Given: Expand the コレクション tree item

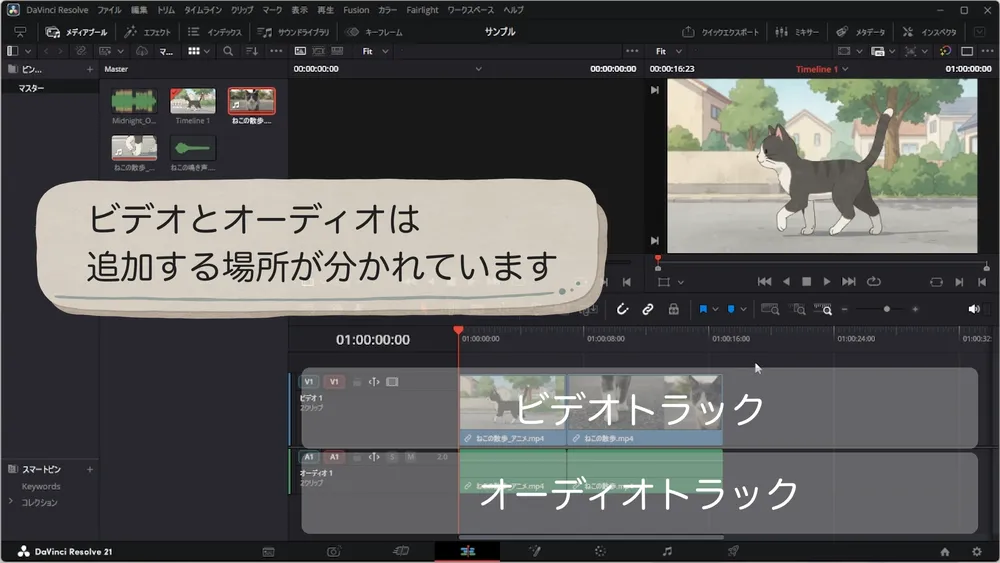Looking at the screenshot, I should (11, 502).
